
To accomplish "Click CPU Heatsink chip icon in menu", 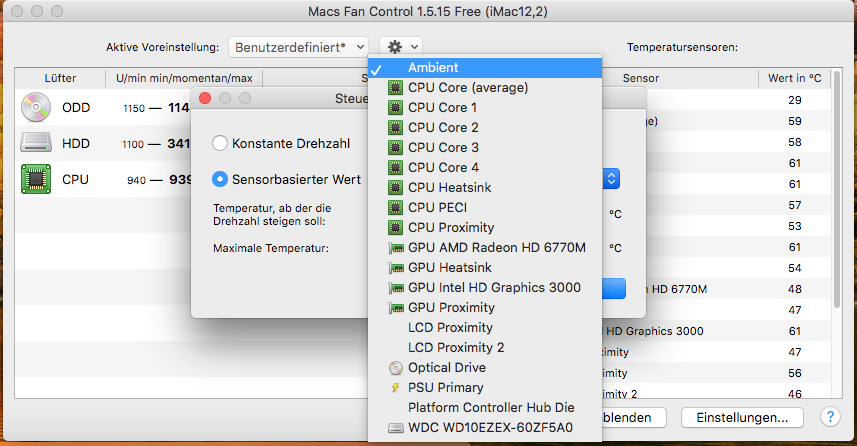I will click(395, 187).
